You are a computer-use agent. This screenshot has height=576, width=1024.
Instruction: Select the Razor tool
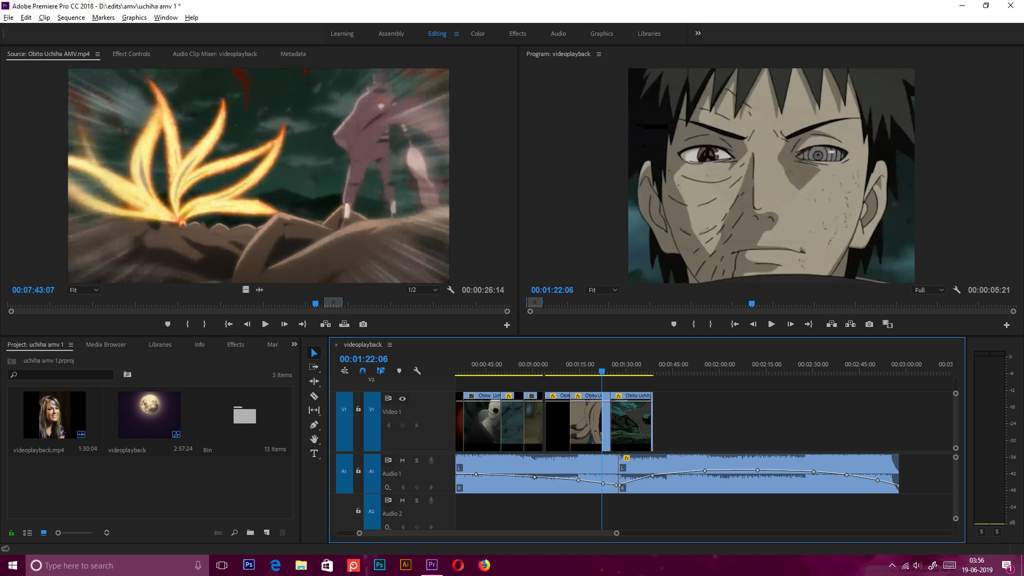(314, 396)
